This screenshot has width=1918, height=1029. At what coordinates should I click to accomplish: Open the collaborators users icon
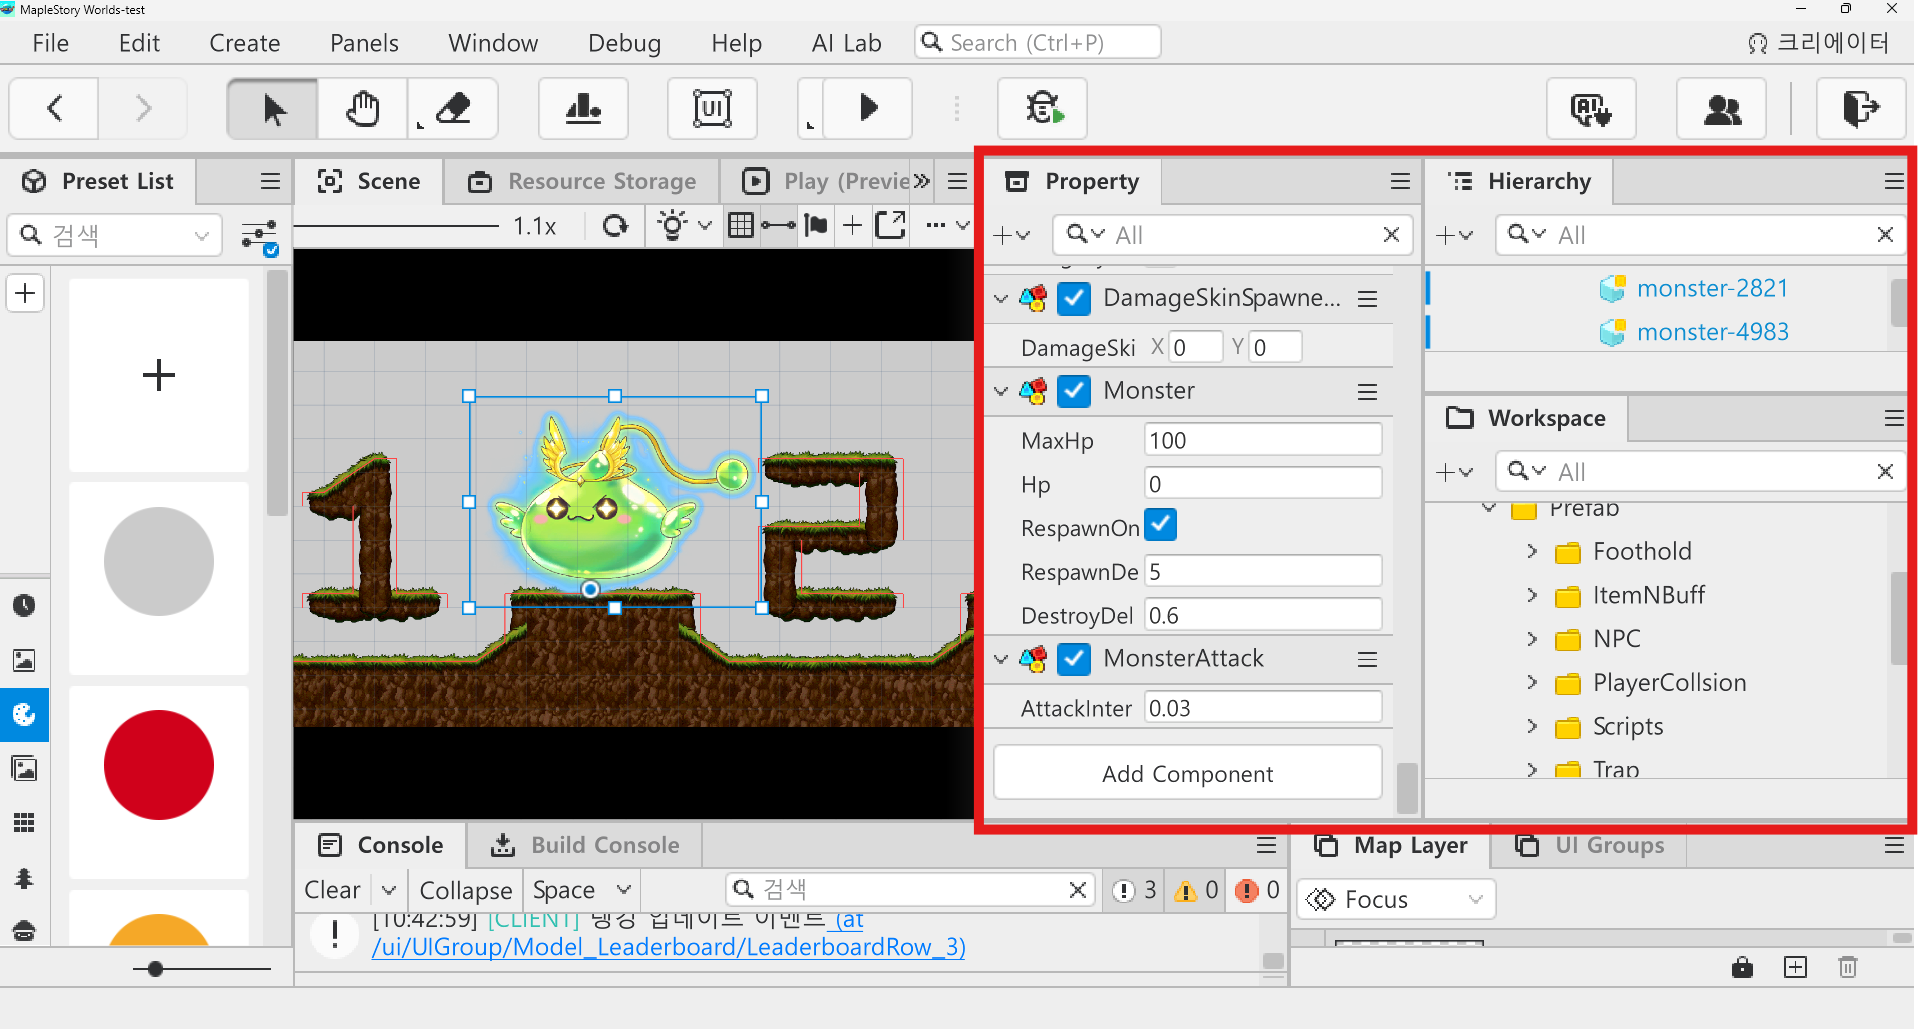tap(1721, 108)
